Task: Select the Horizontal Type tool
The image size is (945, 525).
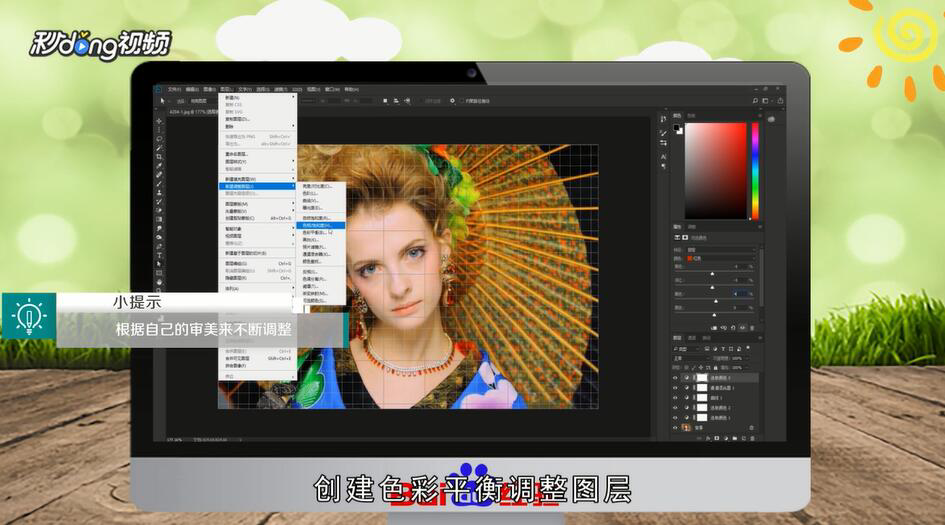Action: coord(159,255)
